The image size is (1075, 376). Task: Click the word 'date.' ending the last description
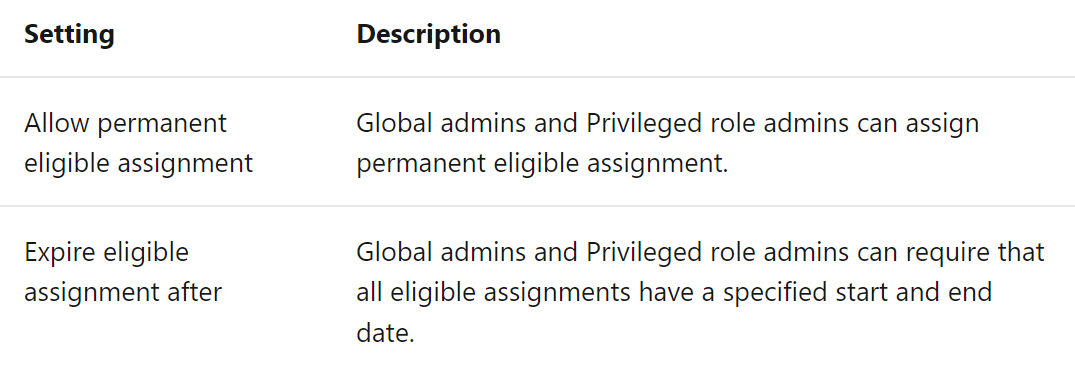(x=386, y=333)
